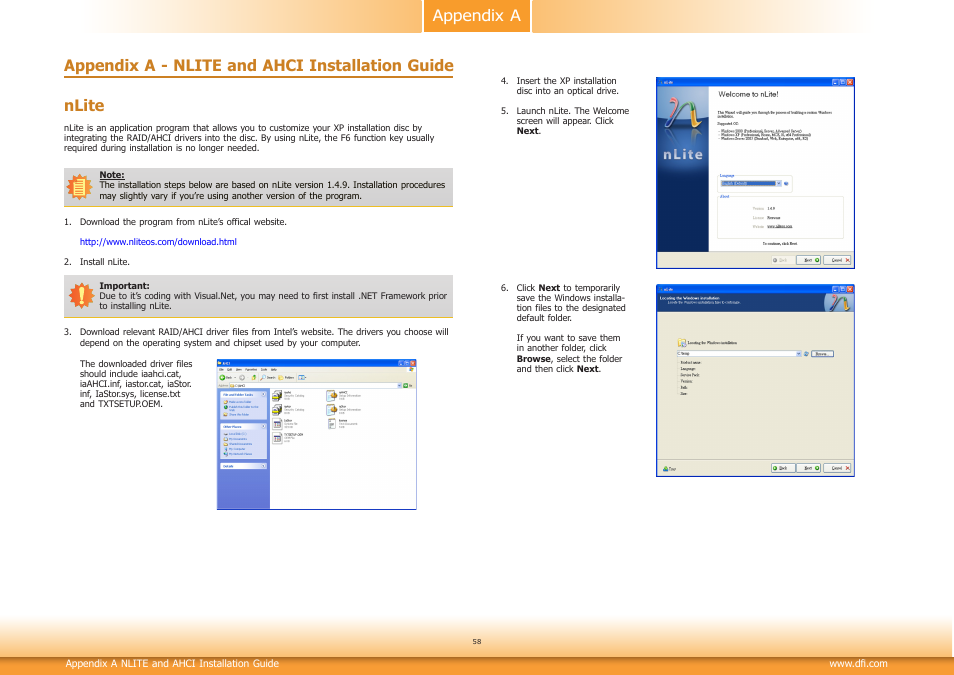The image size is (954, 675).
Task: Click the Appendix A header tab
Action: click(x=476, y=16)
